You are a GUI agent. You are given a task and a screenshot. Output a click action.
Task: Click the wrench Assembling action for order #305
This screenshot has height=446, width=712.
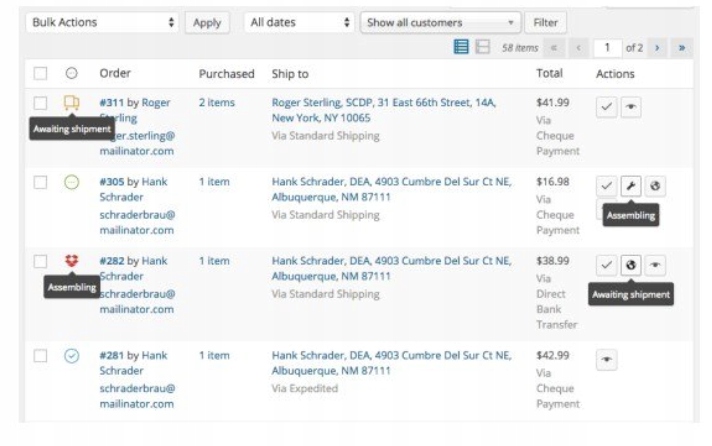pyautogui.click(x=631, y=186)
